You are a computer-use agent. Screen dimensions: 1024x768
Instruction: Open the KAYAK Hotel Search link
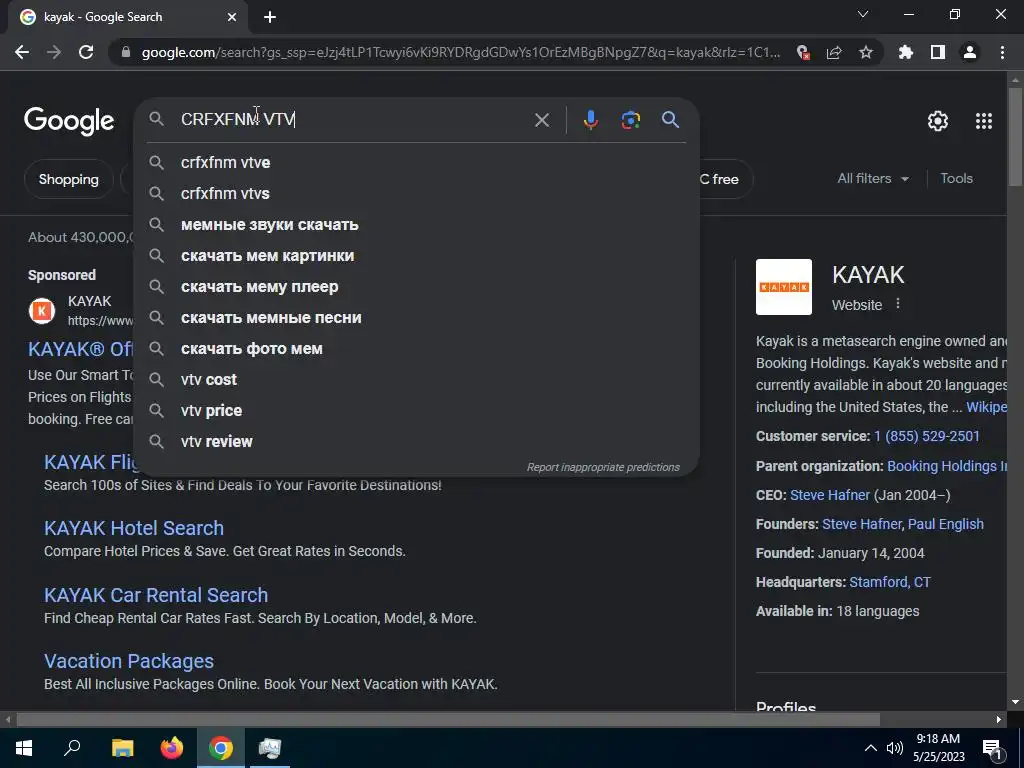(x=134, y=528)
